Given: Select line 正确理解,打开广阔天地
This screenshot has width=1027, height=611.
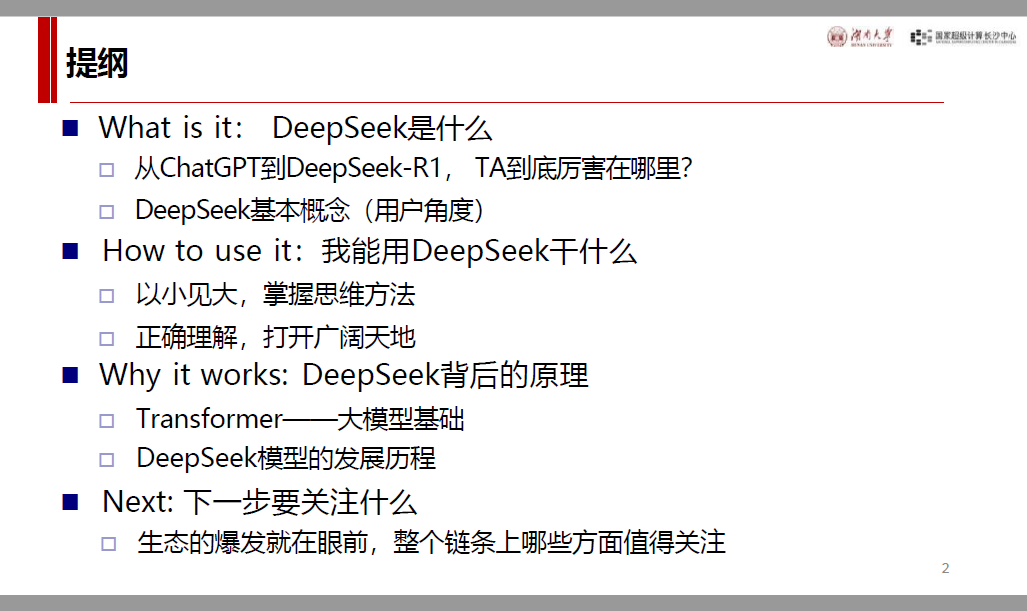Looking at the screenshot, I should click(275, 337).
